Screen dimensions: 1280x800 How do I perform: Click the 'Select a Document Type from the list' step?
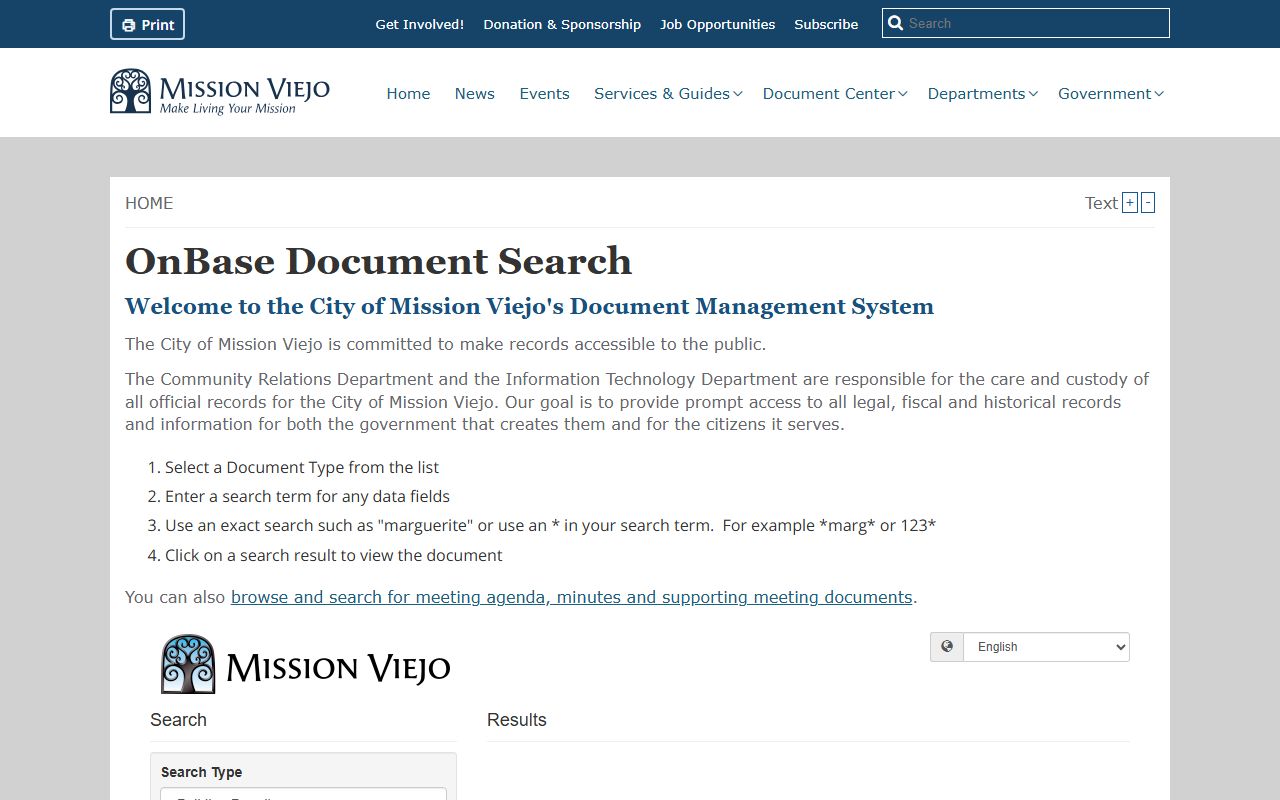(x=302, y=467)
